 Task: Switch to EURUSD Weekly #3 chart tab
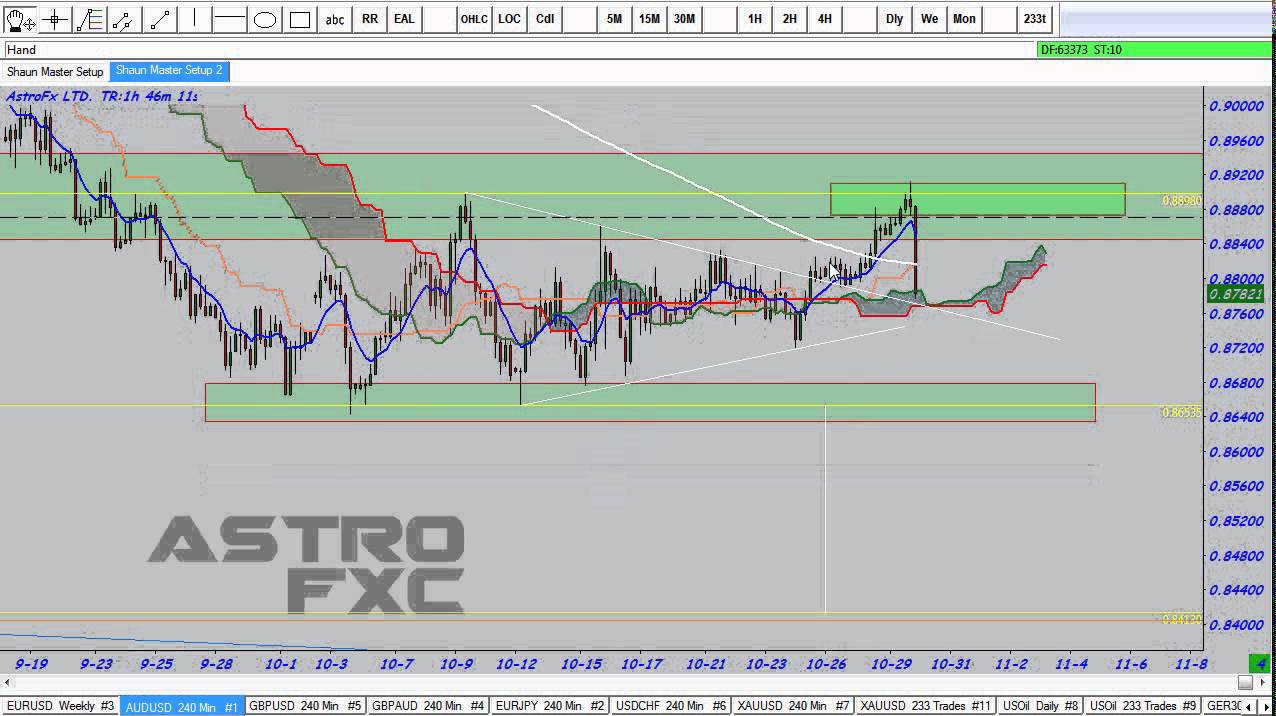point(60,706)
